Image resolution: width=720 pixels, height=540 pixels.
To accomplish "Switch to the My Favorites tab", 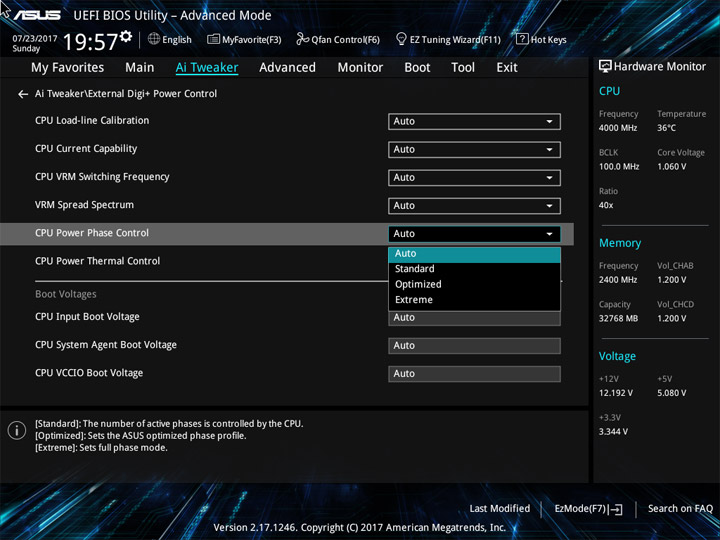I will pyautogui.click(x=68, y=68).
